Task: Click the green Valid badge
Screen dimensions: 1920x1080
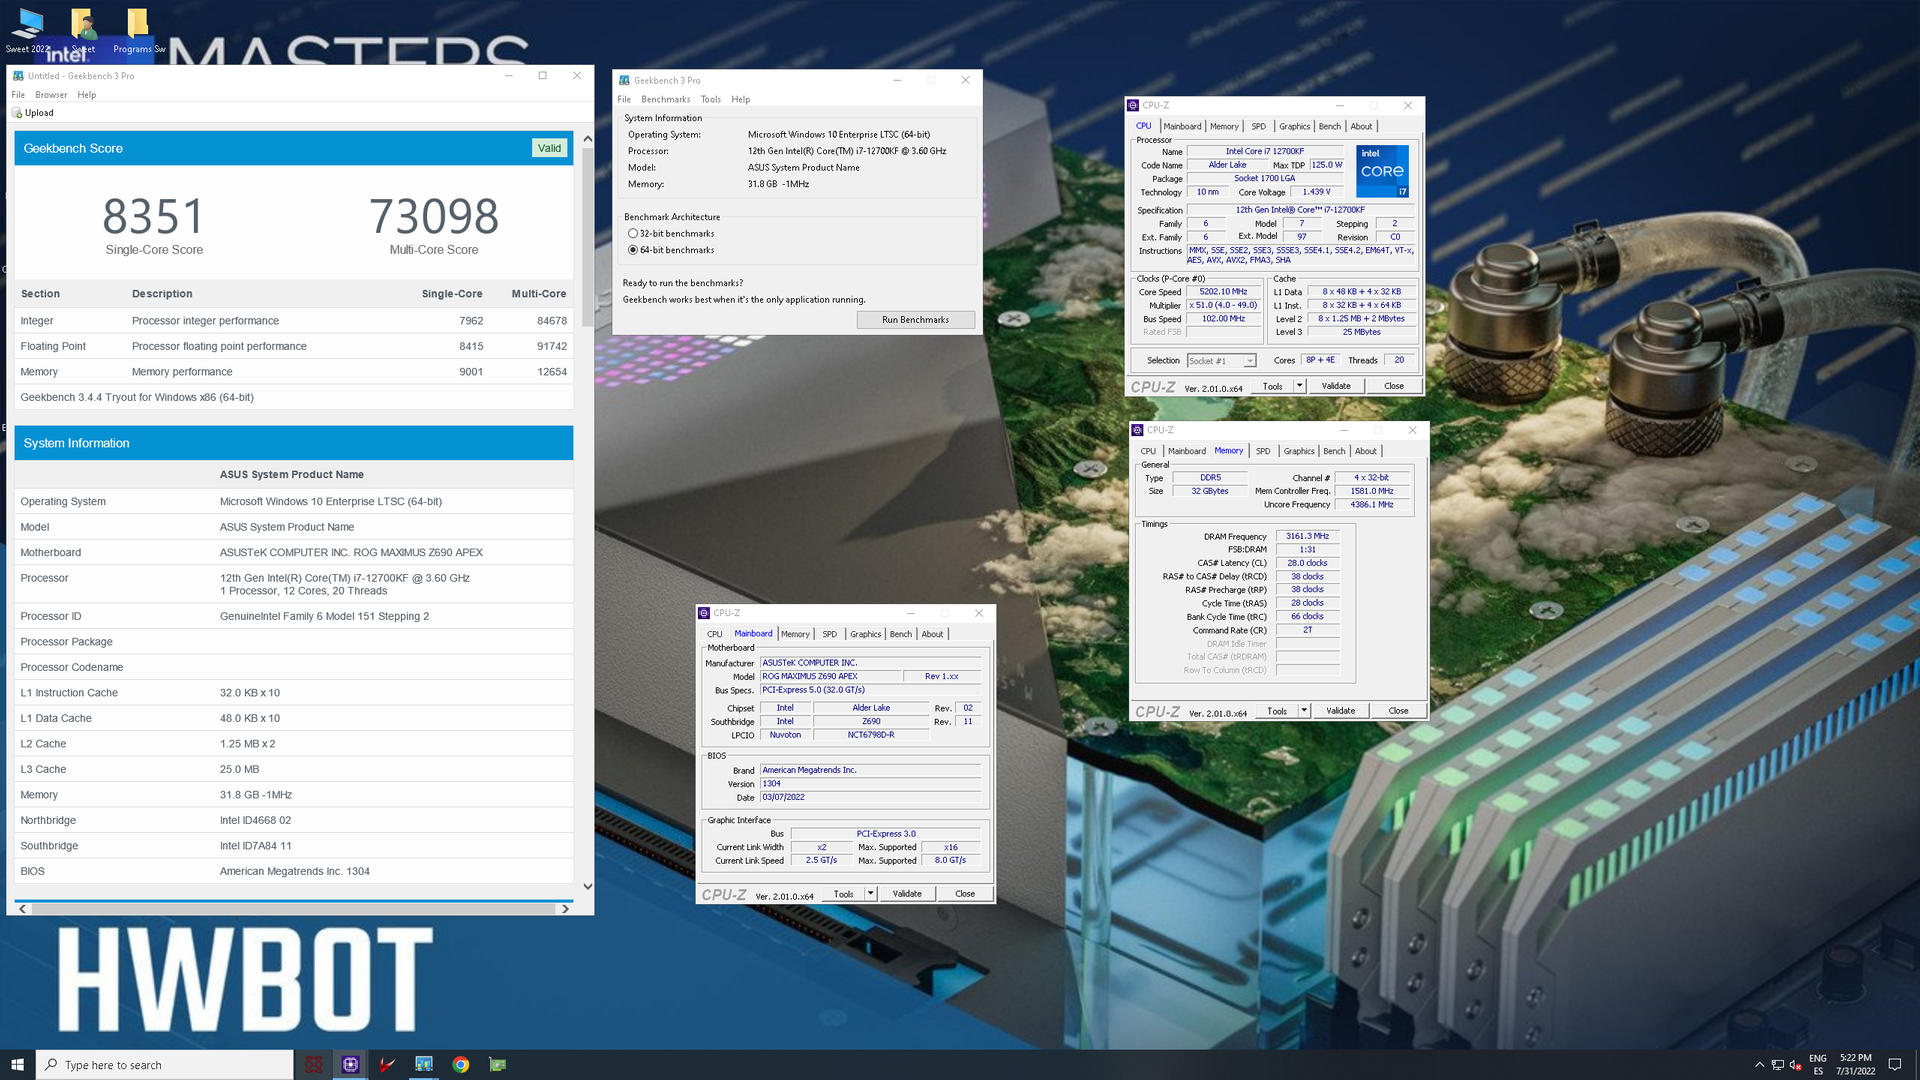Action: (x=549, y=148)
